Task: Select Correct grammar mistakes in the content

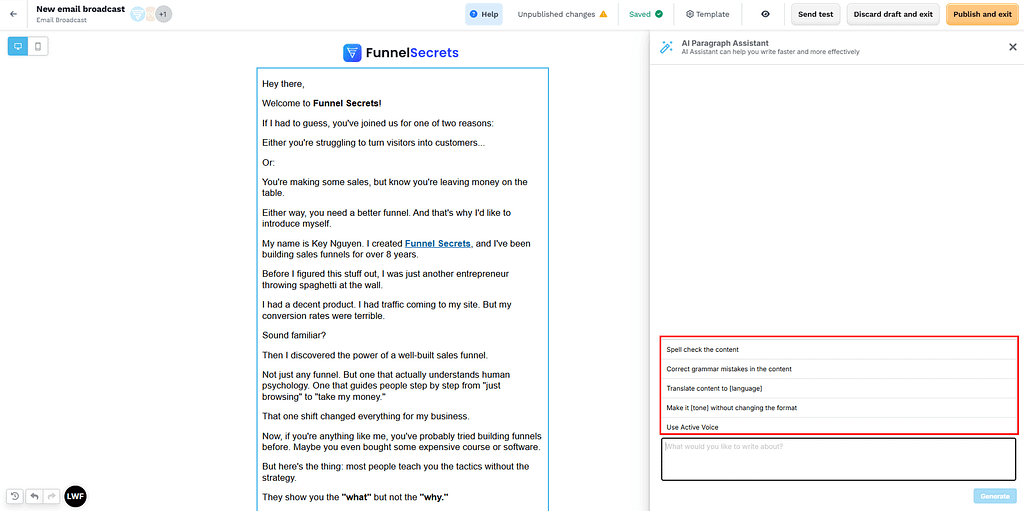Action: pos(839,369)
